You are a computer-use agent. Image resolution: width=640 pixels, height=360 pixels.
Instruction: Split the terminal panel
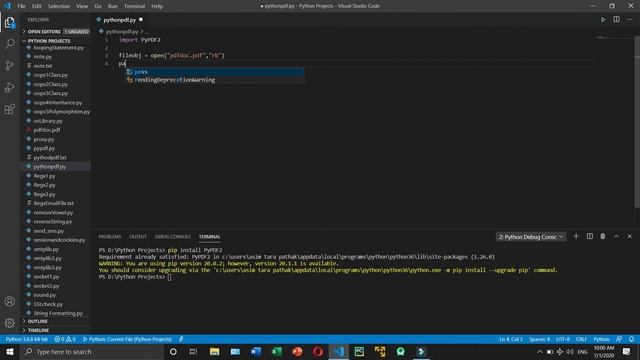click(x=590, y=236)
